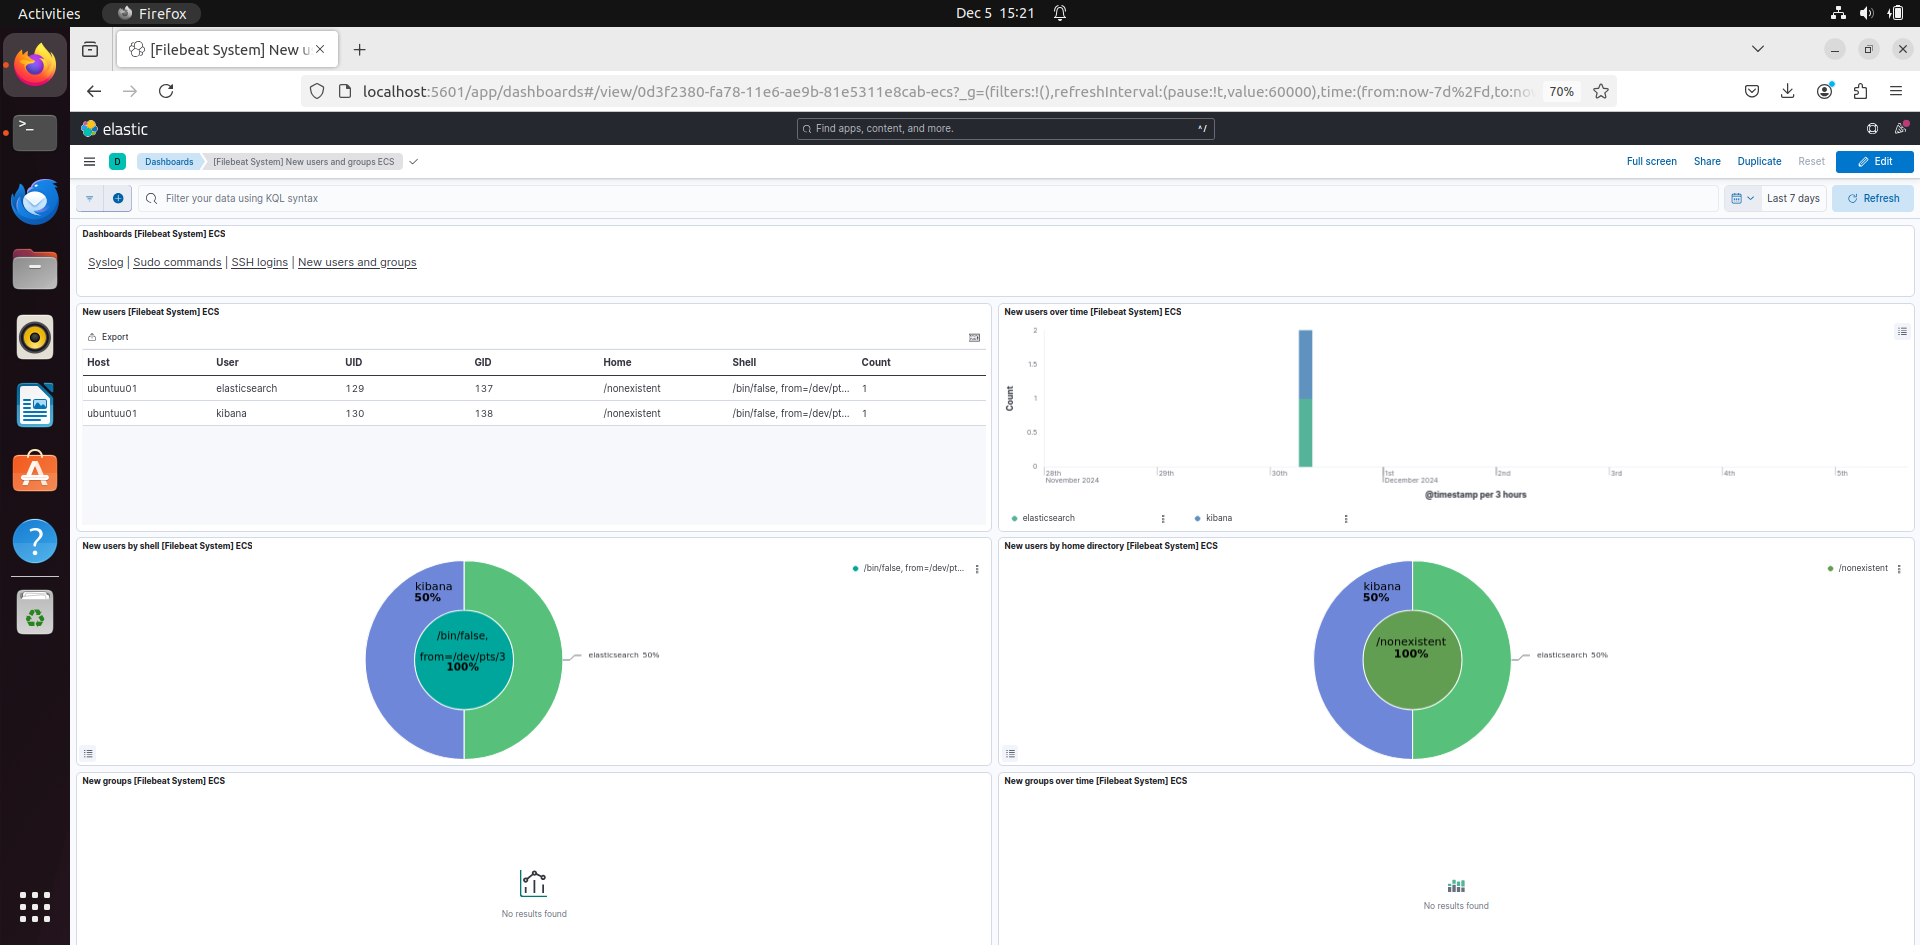Image resolution: width=1920 pixels, height=945 pixels.
Task: Go to Dashboards breadcrumb
Action: pos(169,161)
